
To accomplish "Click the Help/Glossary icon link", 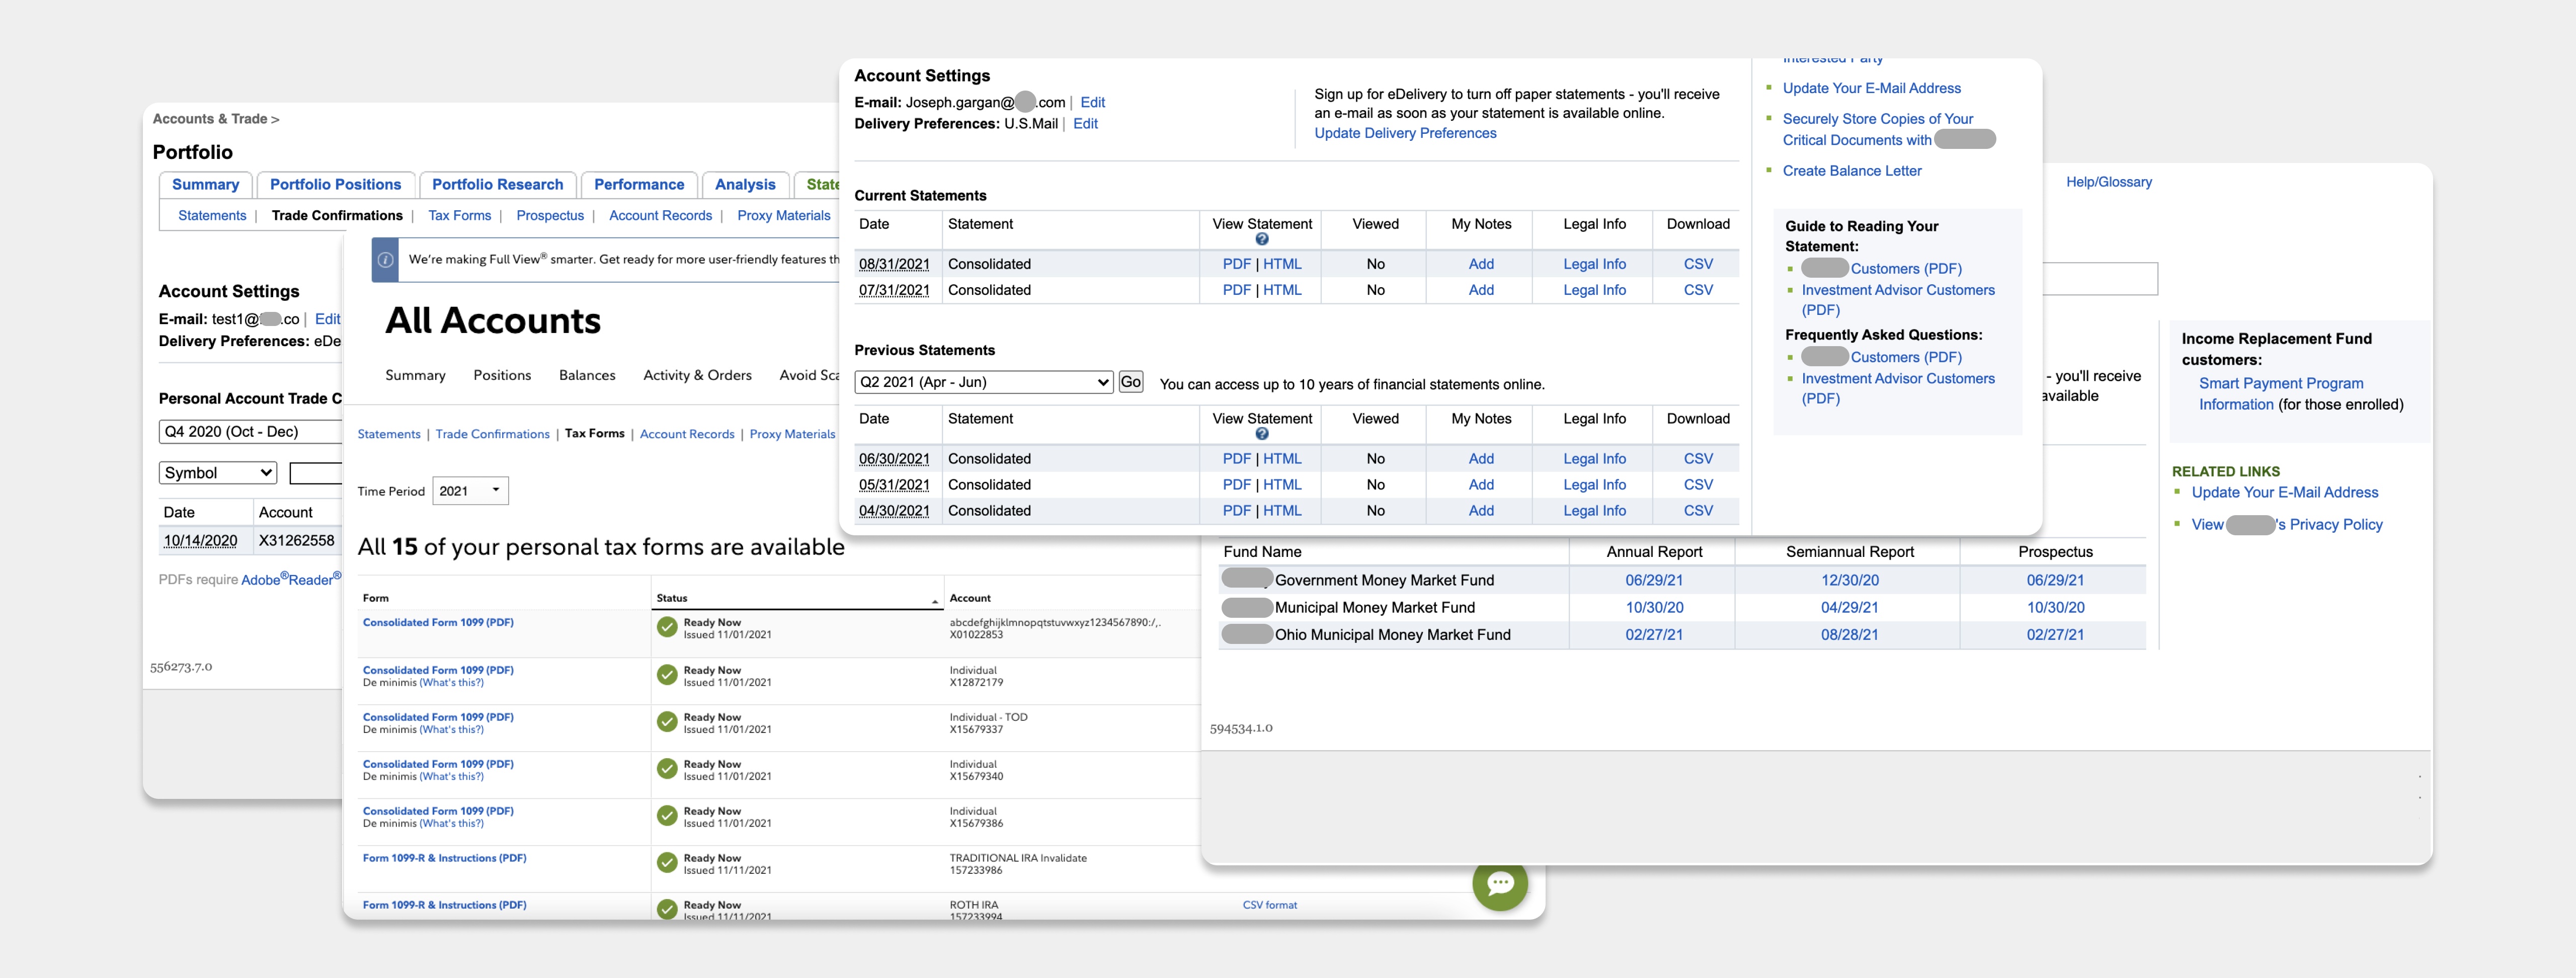I will tap(2110, 181).
